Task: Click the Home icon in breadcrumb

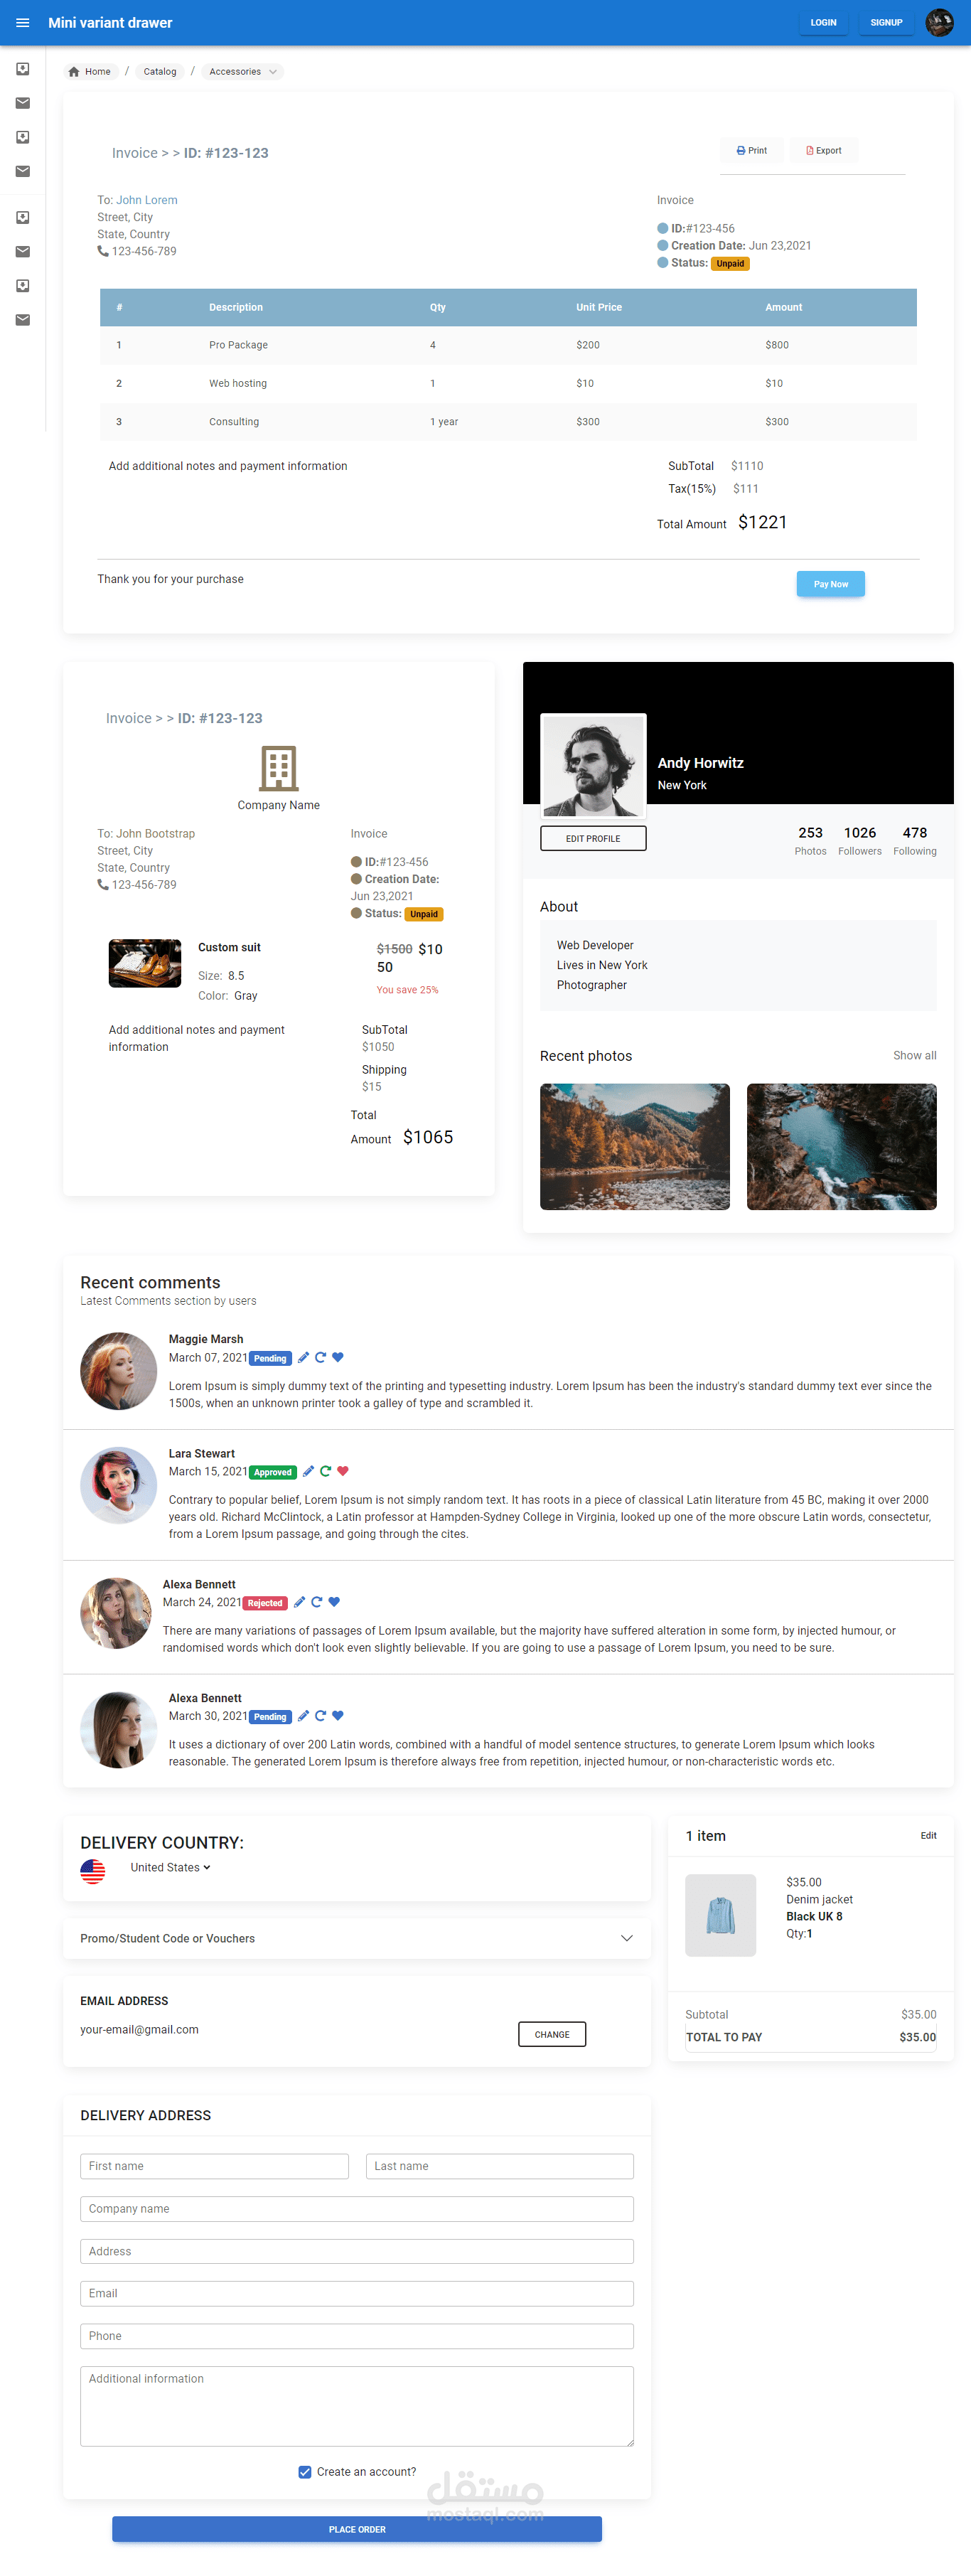Action: point(74,72)
